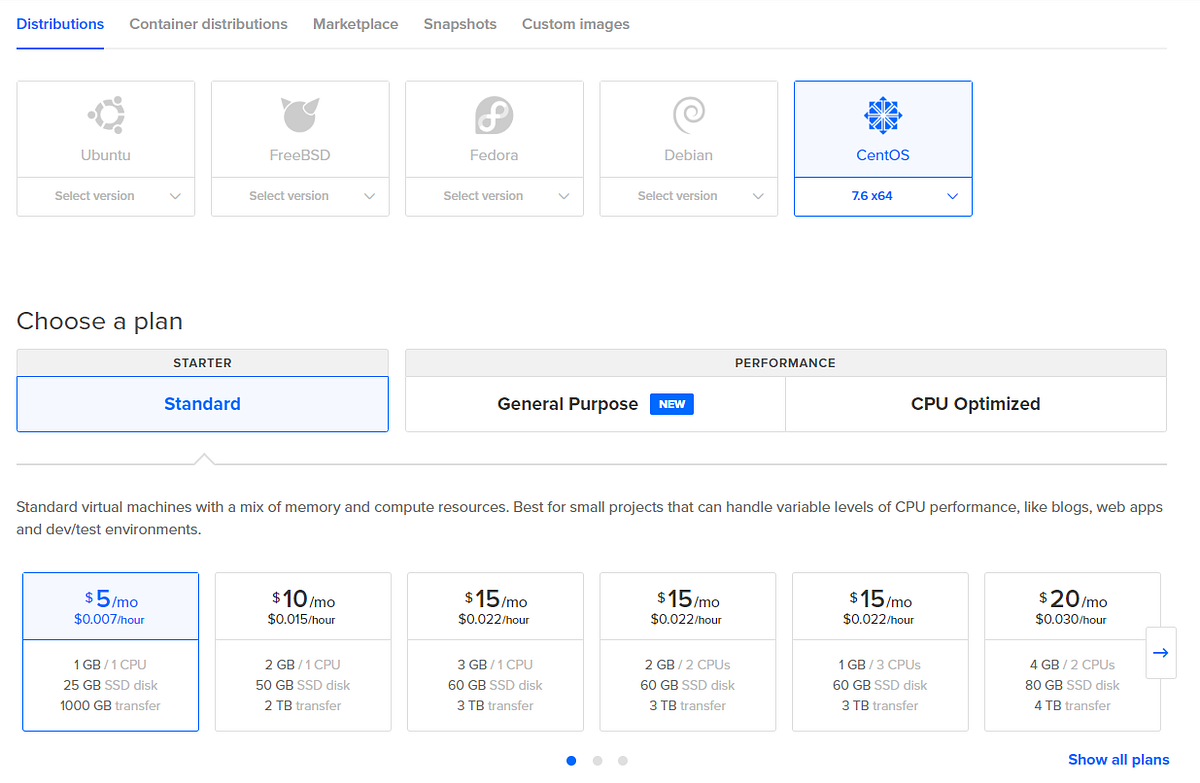1200x783 pixels.
Task: Click the Ubuntu logo icon
Action: pos(106,116)
